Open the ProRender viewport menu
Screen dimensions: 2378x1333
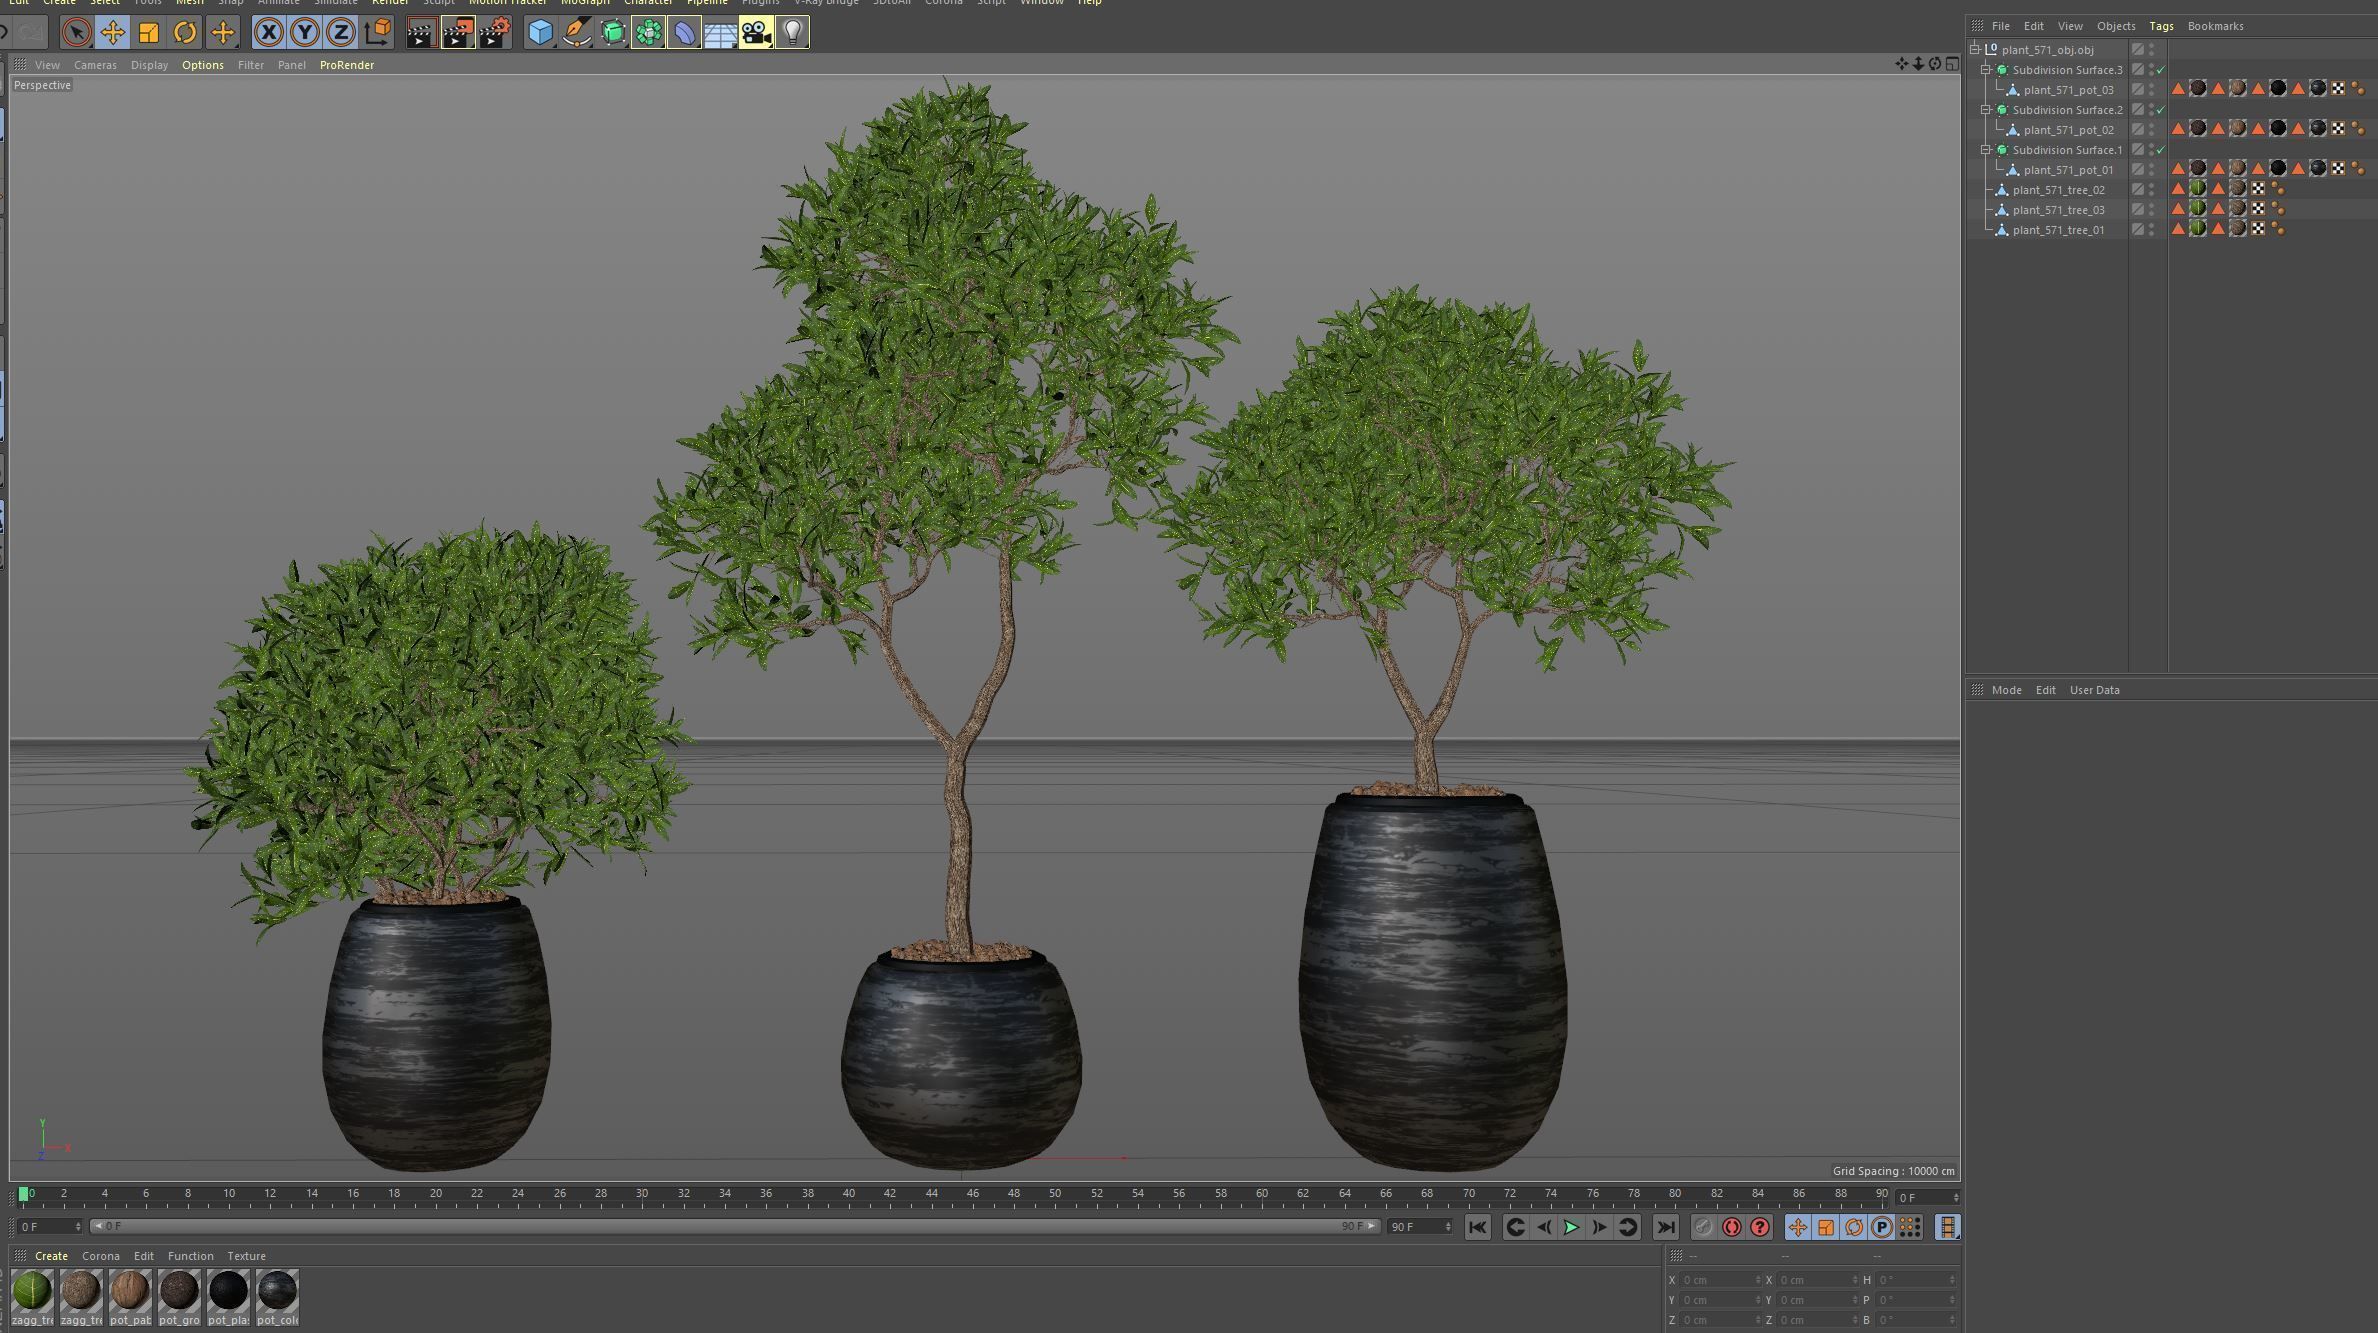pos(346,65)
